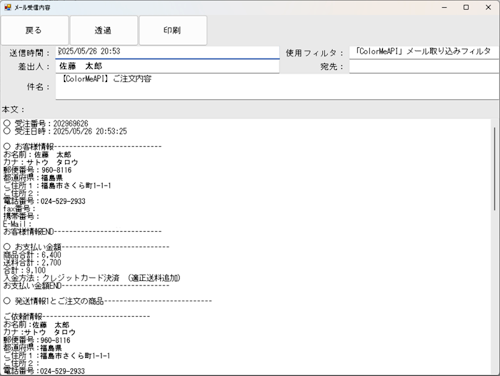Screen dimensions: 500x376
Task: Click the 入金方法：クレジットカード決済 line
Action: 92,278
